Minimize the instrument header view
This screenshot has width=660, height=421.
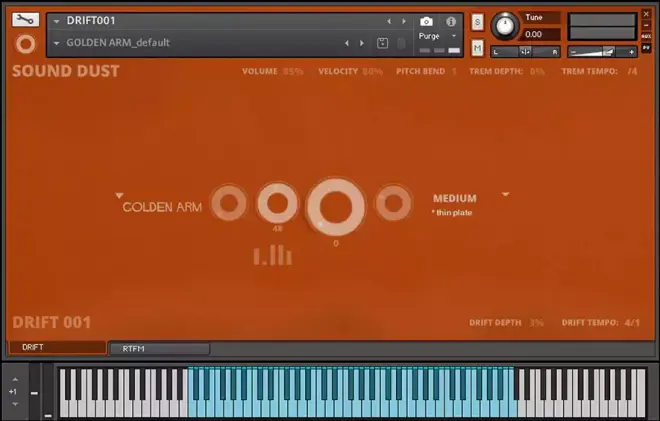[x=646, y=25]
